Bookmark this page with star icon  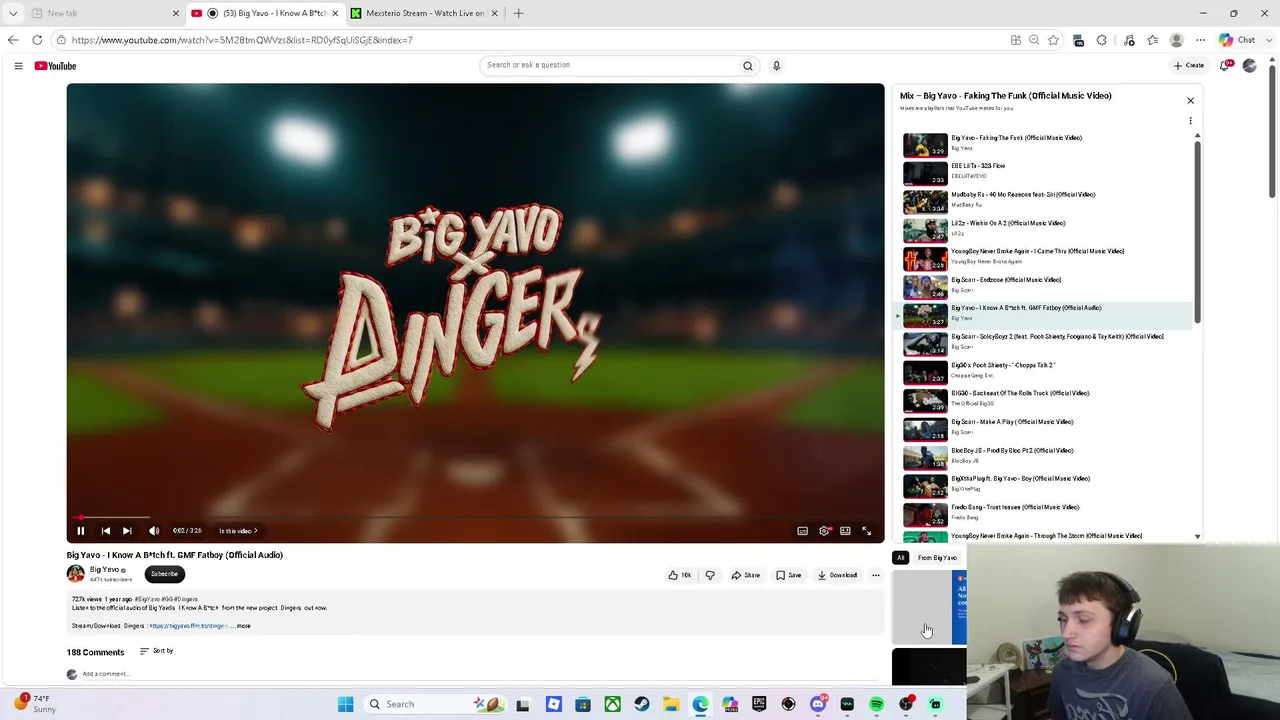1053,40
